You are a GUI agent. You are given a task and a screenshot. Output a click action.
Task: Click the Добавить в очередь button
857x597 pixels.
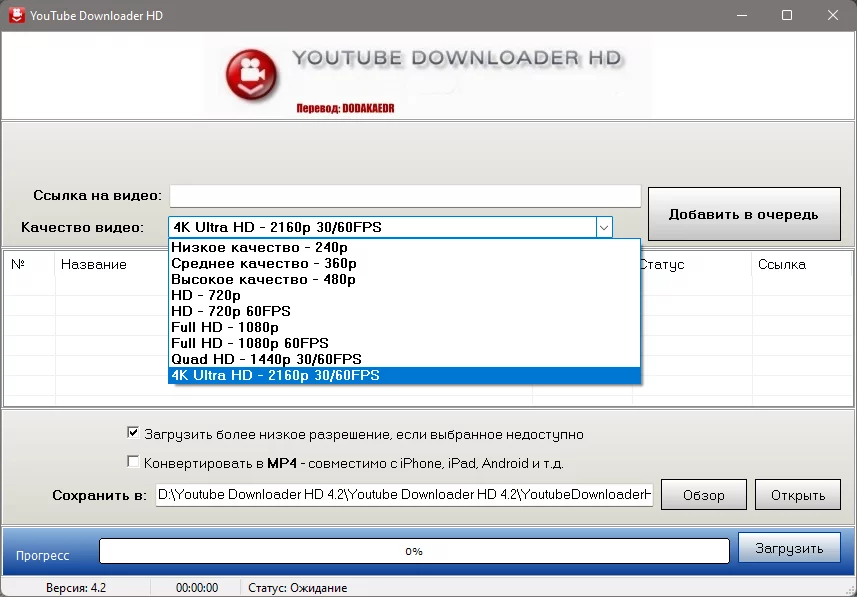[744, 214]
